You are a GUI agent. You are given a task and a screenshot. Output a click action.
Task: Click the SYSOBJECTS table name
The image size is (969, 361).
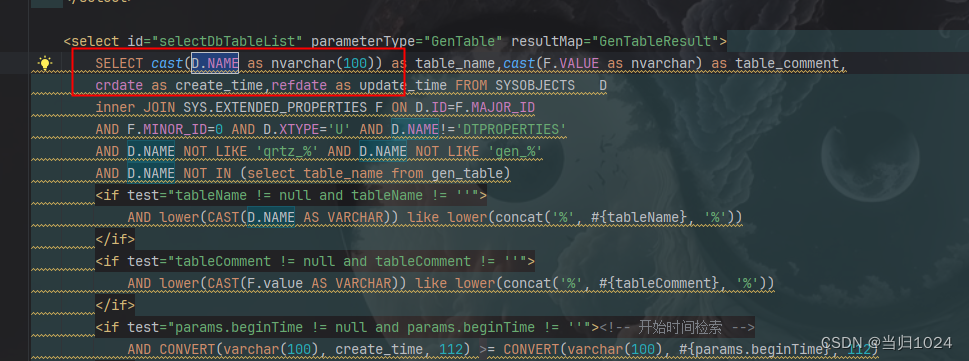[x=535, y=85]
